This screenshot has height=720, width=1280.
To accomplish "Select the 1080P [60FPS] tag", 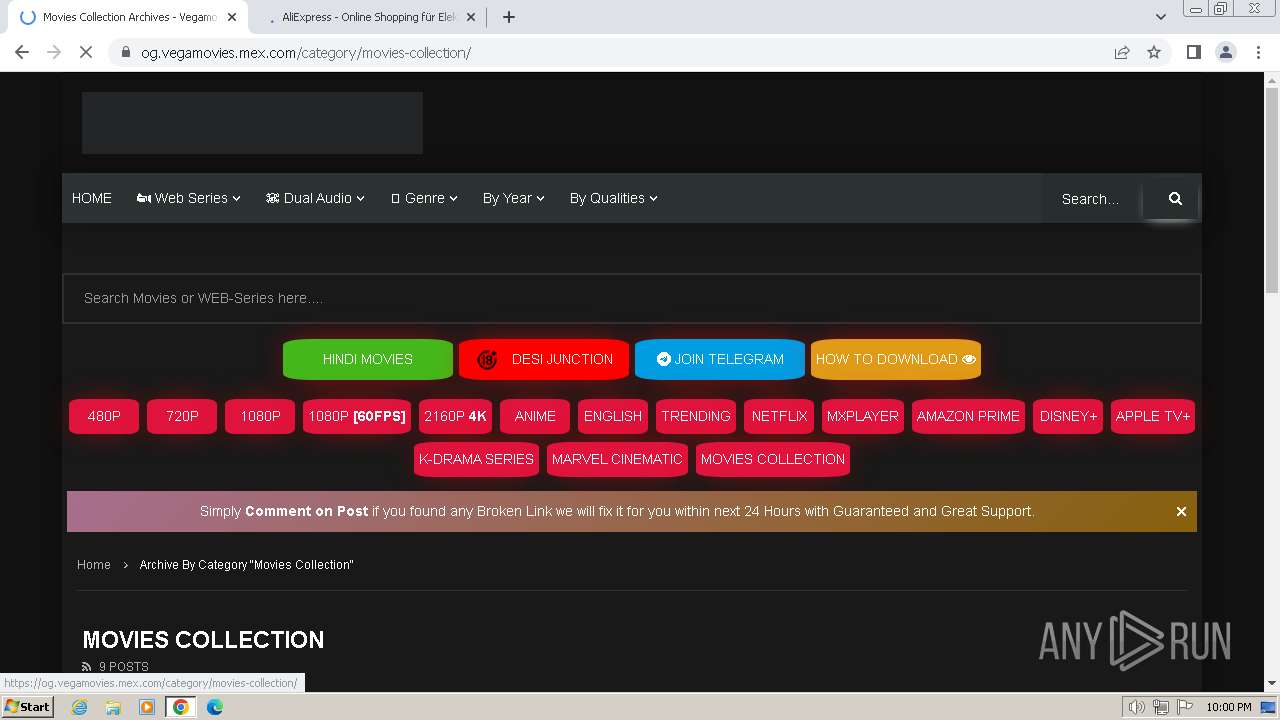I will point(357,416).
